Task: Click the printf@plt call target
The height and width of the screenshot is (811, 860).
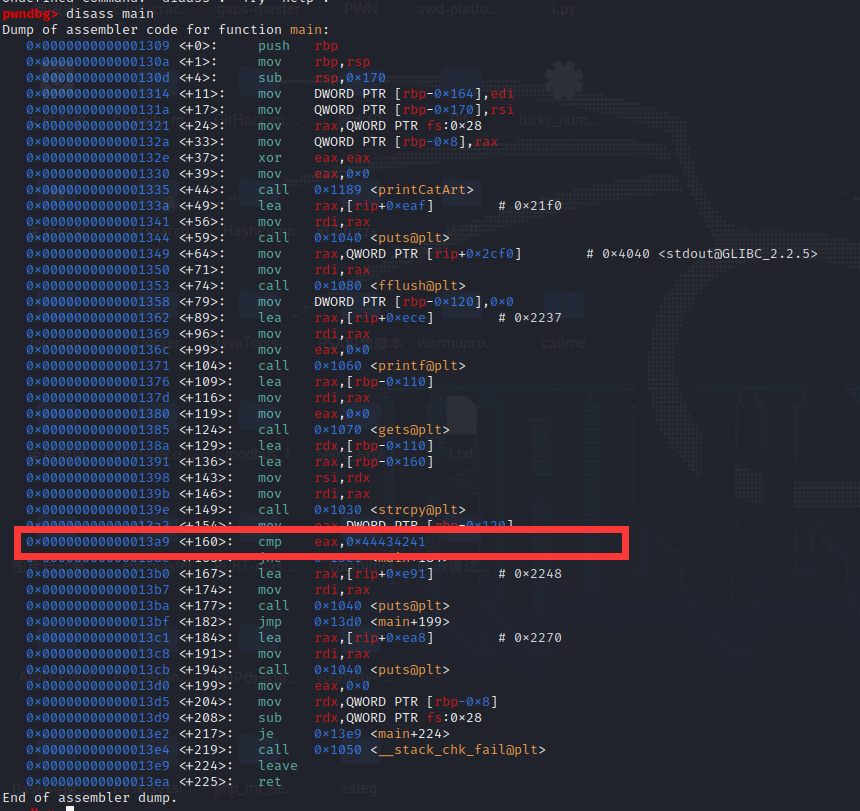Action: pyautogui.click(x=389, y=365)
